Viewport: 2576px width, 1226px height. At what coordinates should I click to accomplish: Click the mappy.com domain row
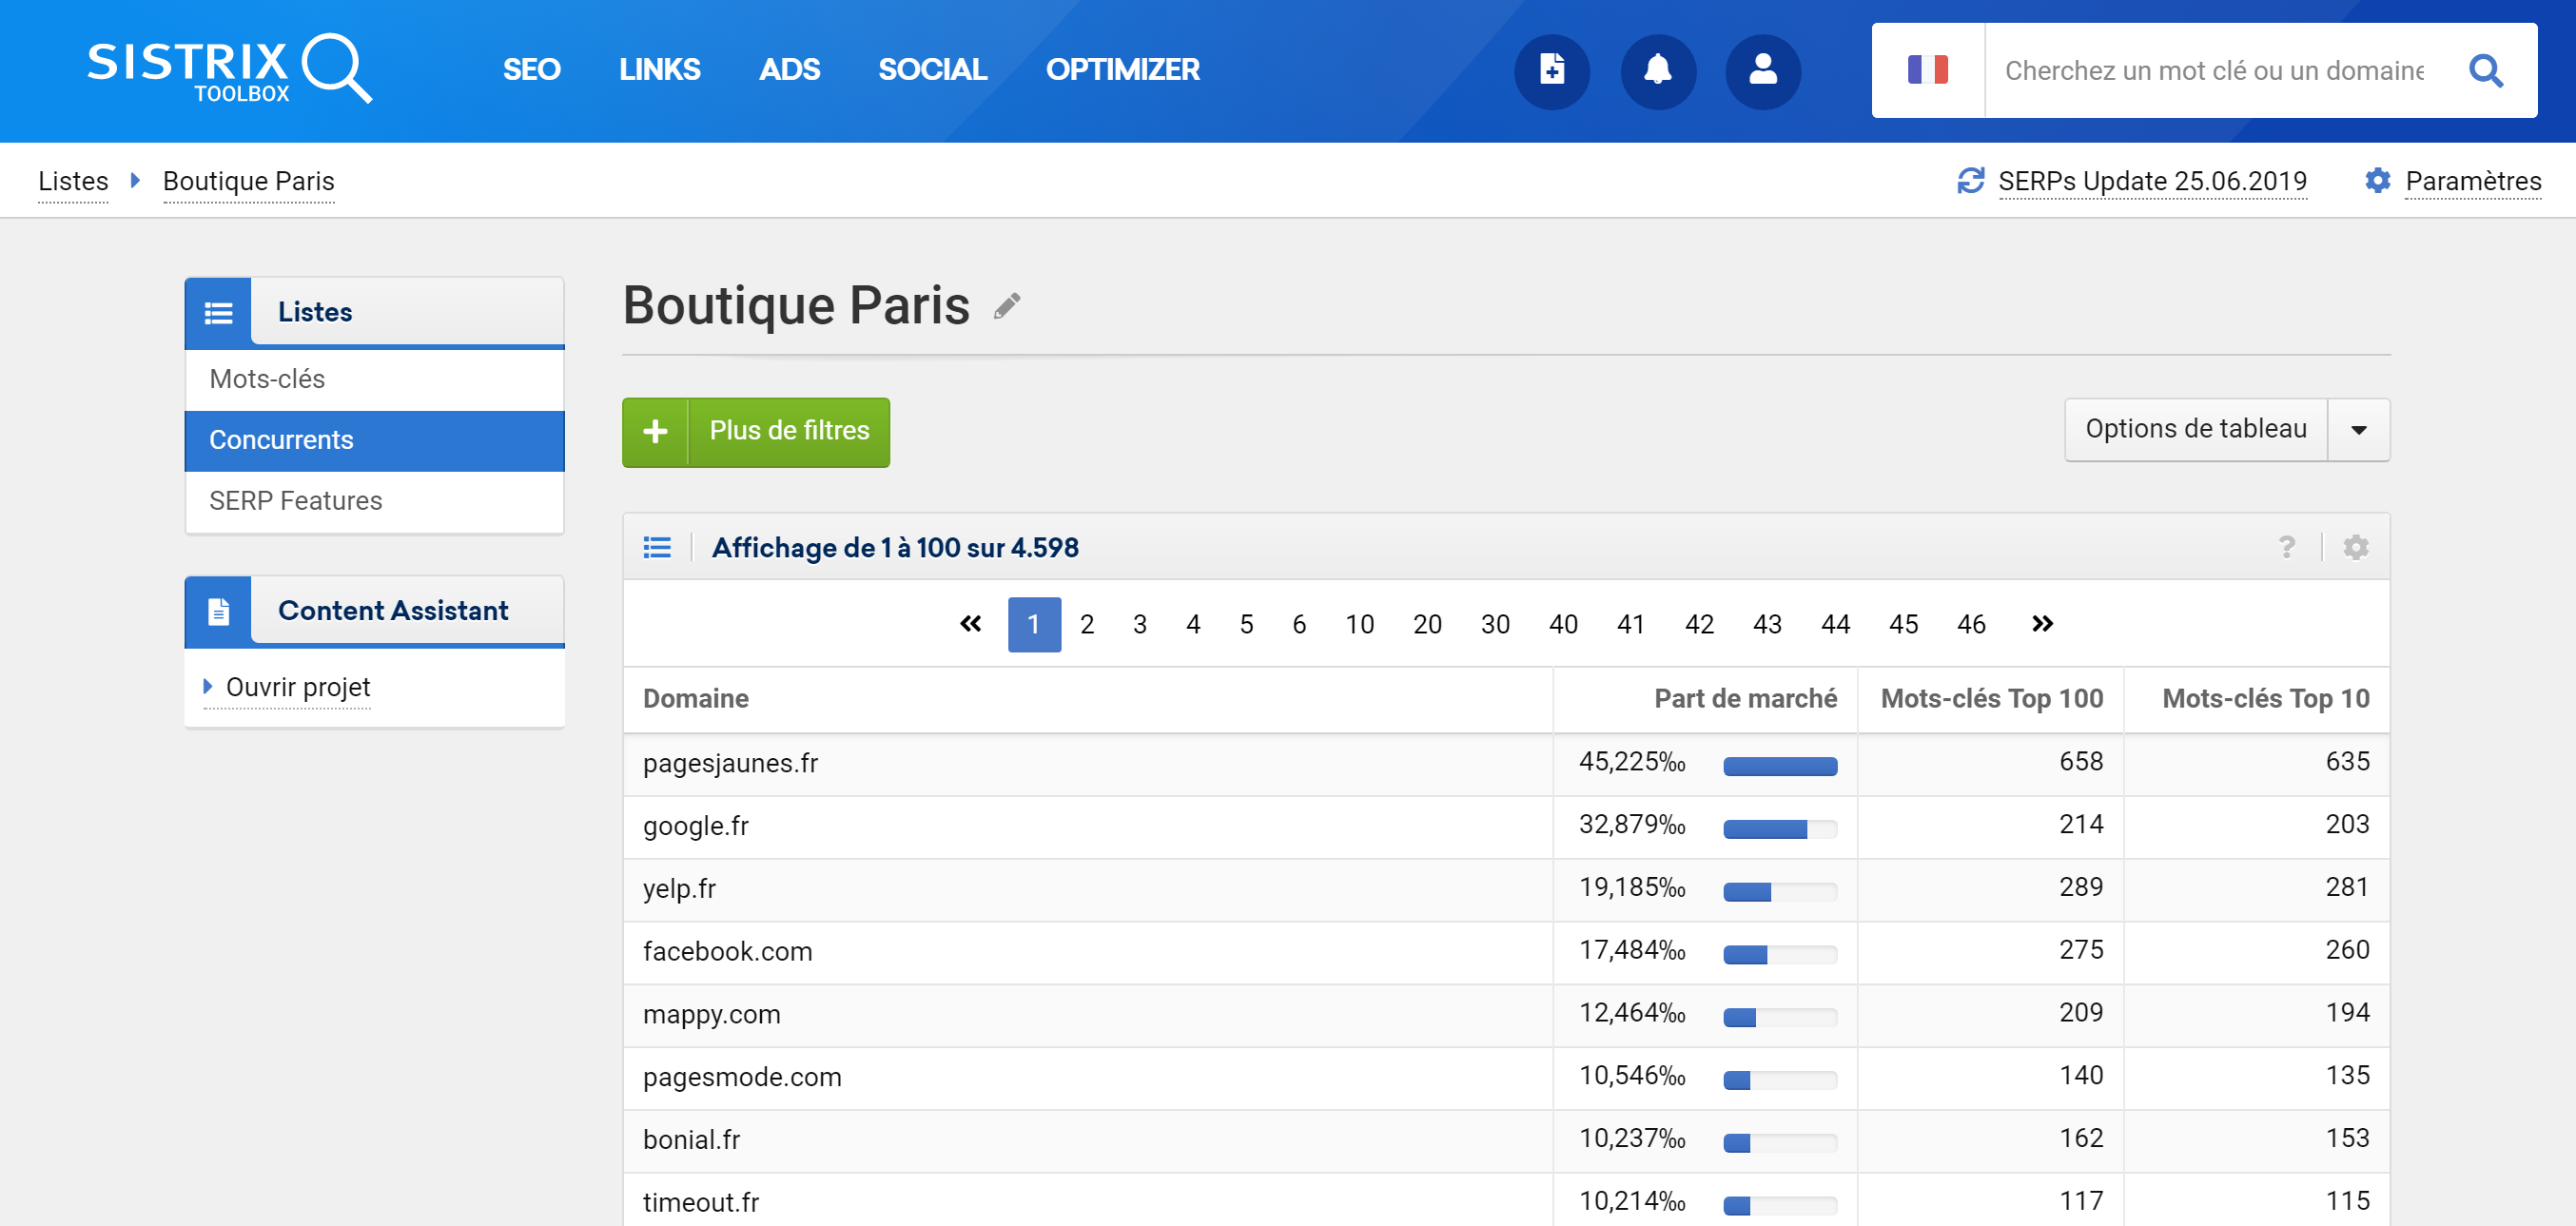1506,1015
